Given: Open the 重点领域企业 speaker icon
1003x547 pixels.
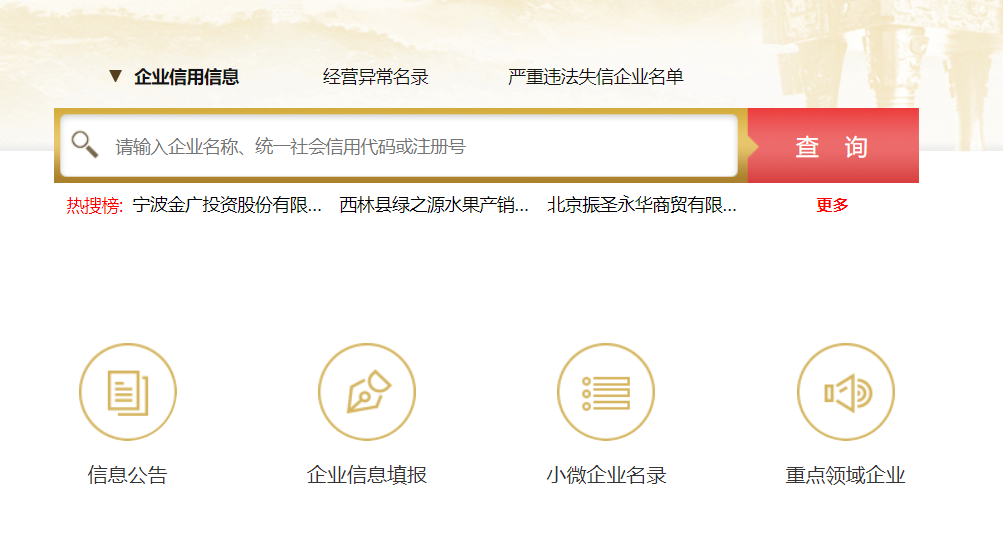Looking at the screenshot, I should 846,392.
